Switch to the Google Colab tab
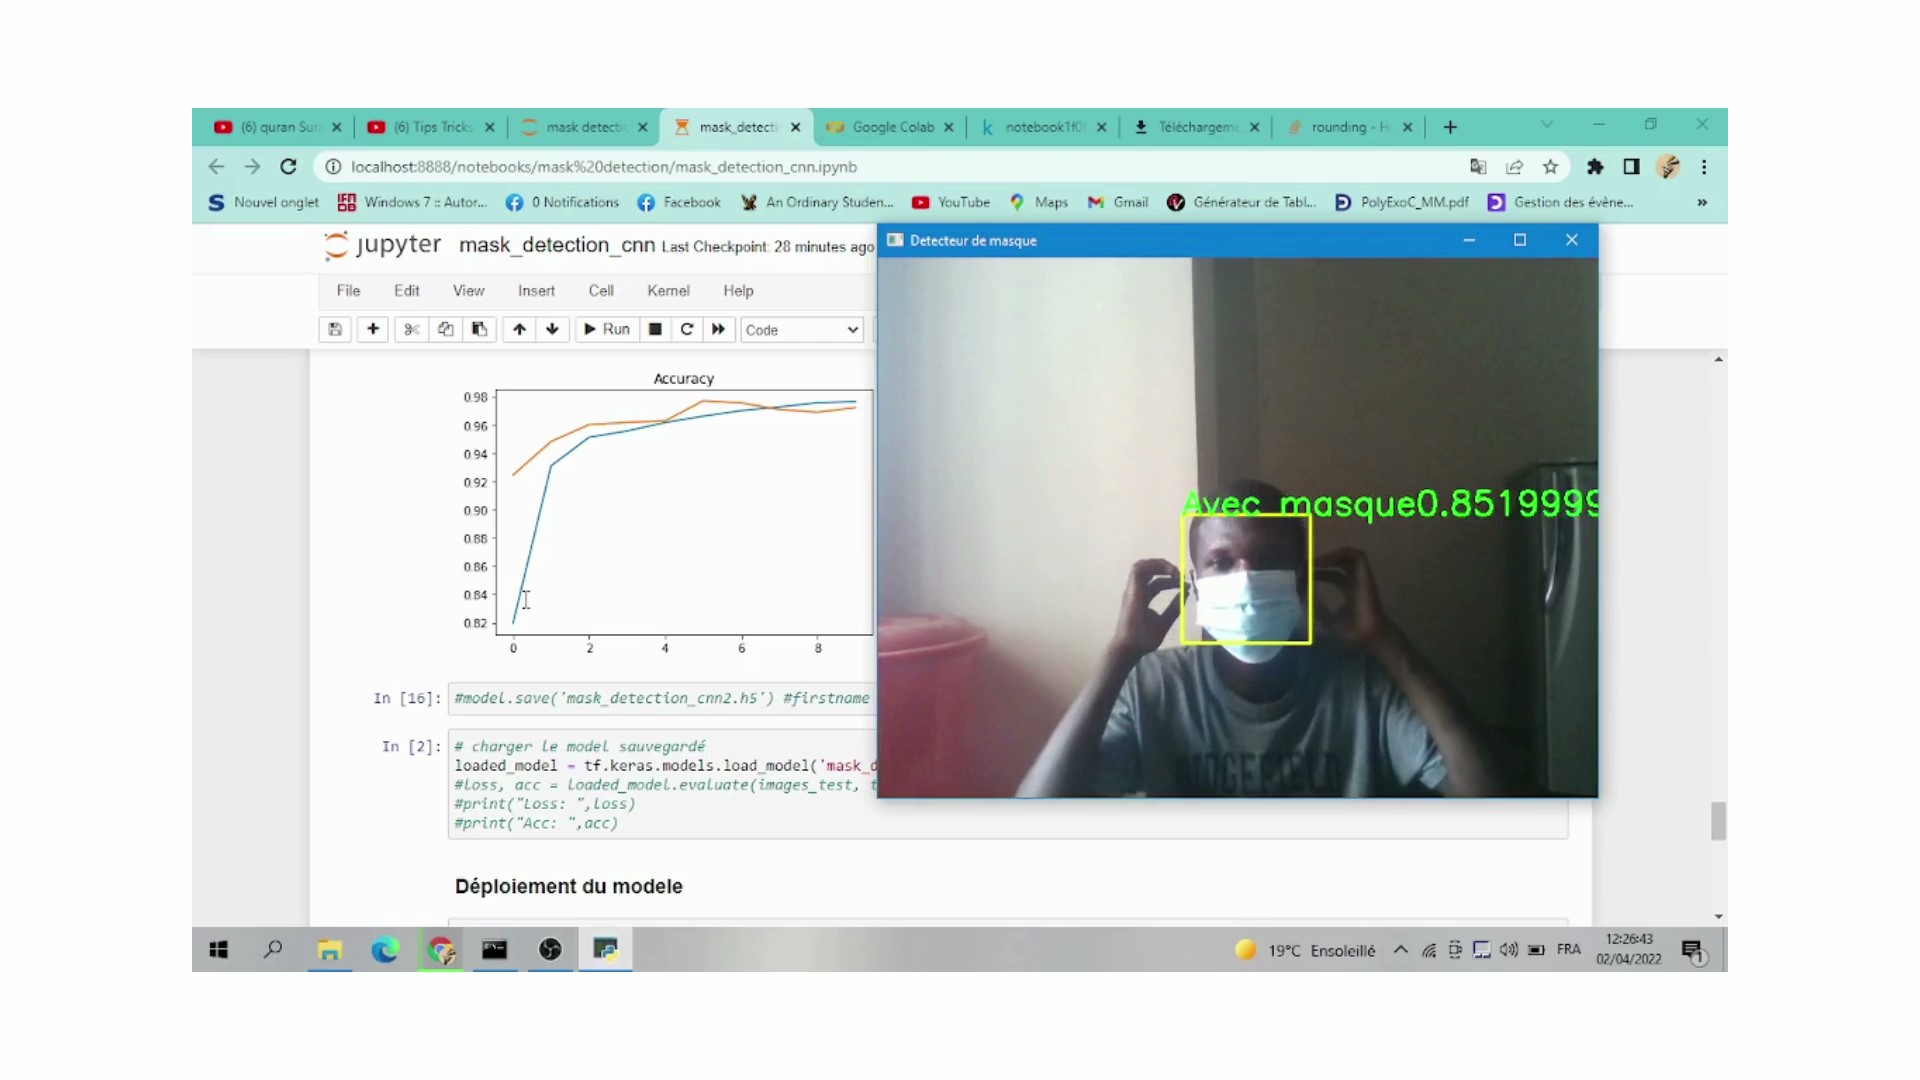Image resolution: width=1920 pixels, height=1080 pixels. [891, 127]
